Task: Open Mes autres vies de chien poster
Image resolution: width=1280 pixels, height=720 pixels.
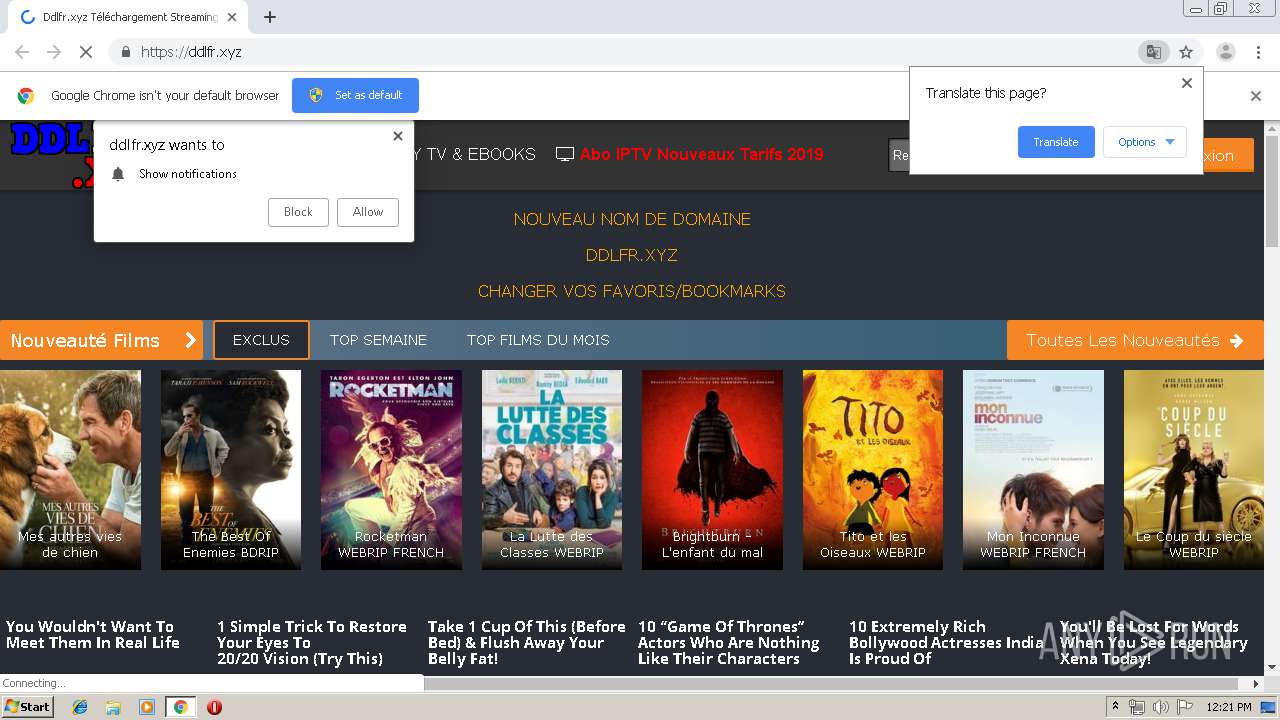Action: (70, 470)
